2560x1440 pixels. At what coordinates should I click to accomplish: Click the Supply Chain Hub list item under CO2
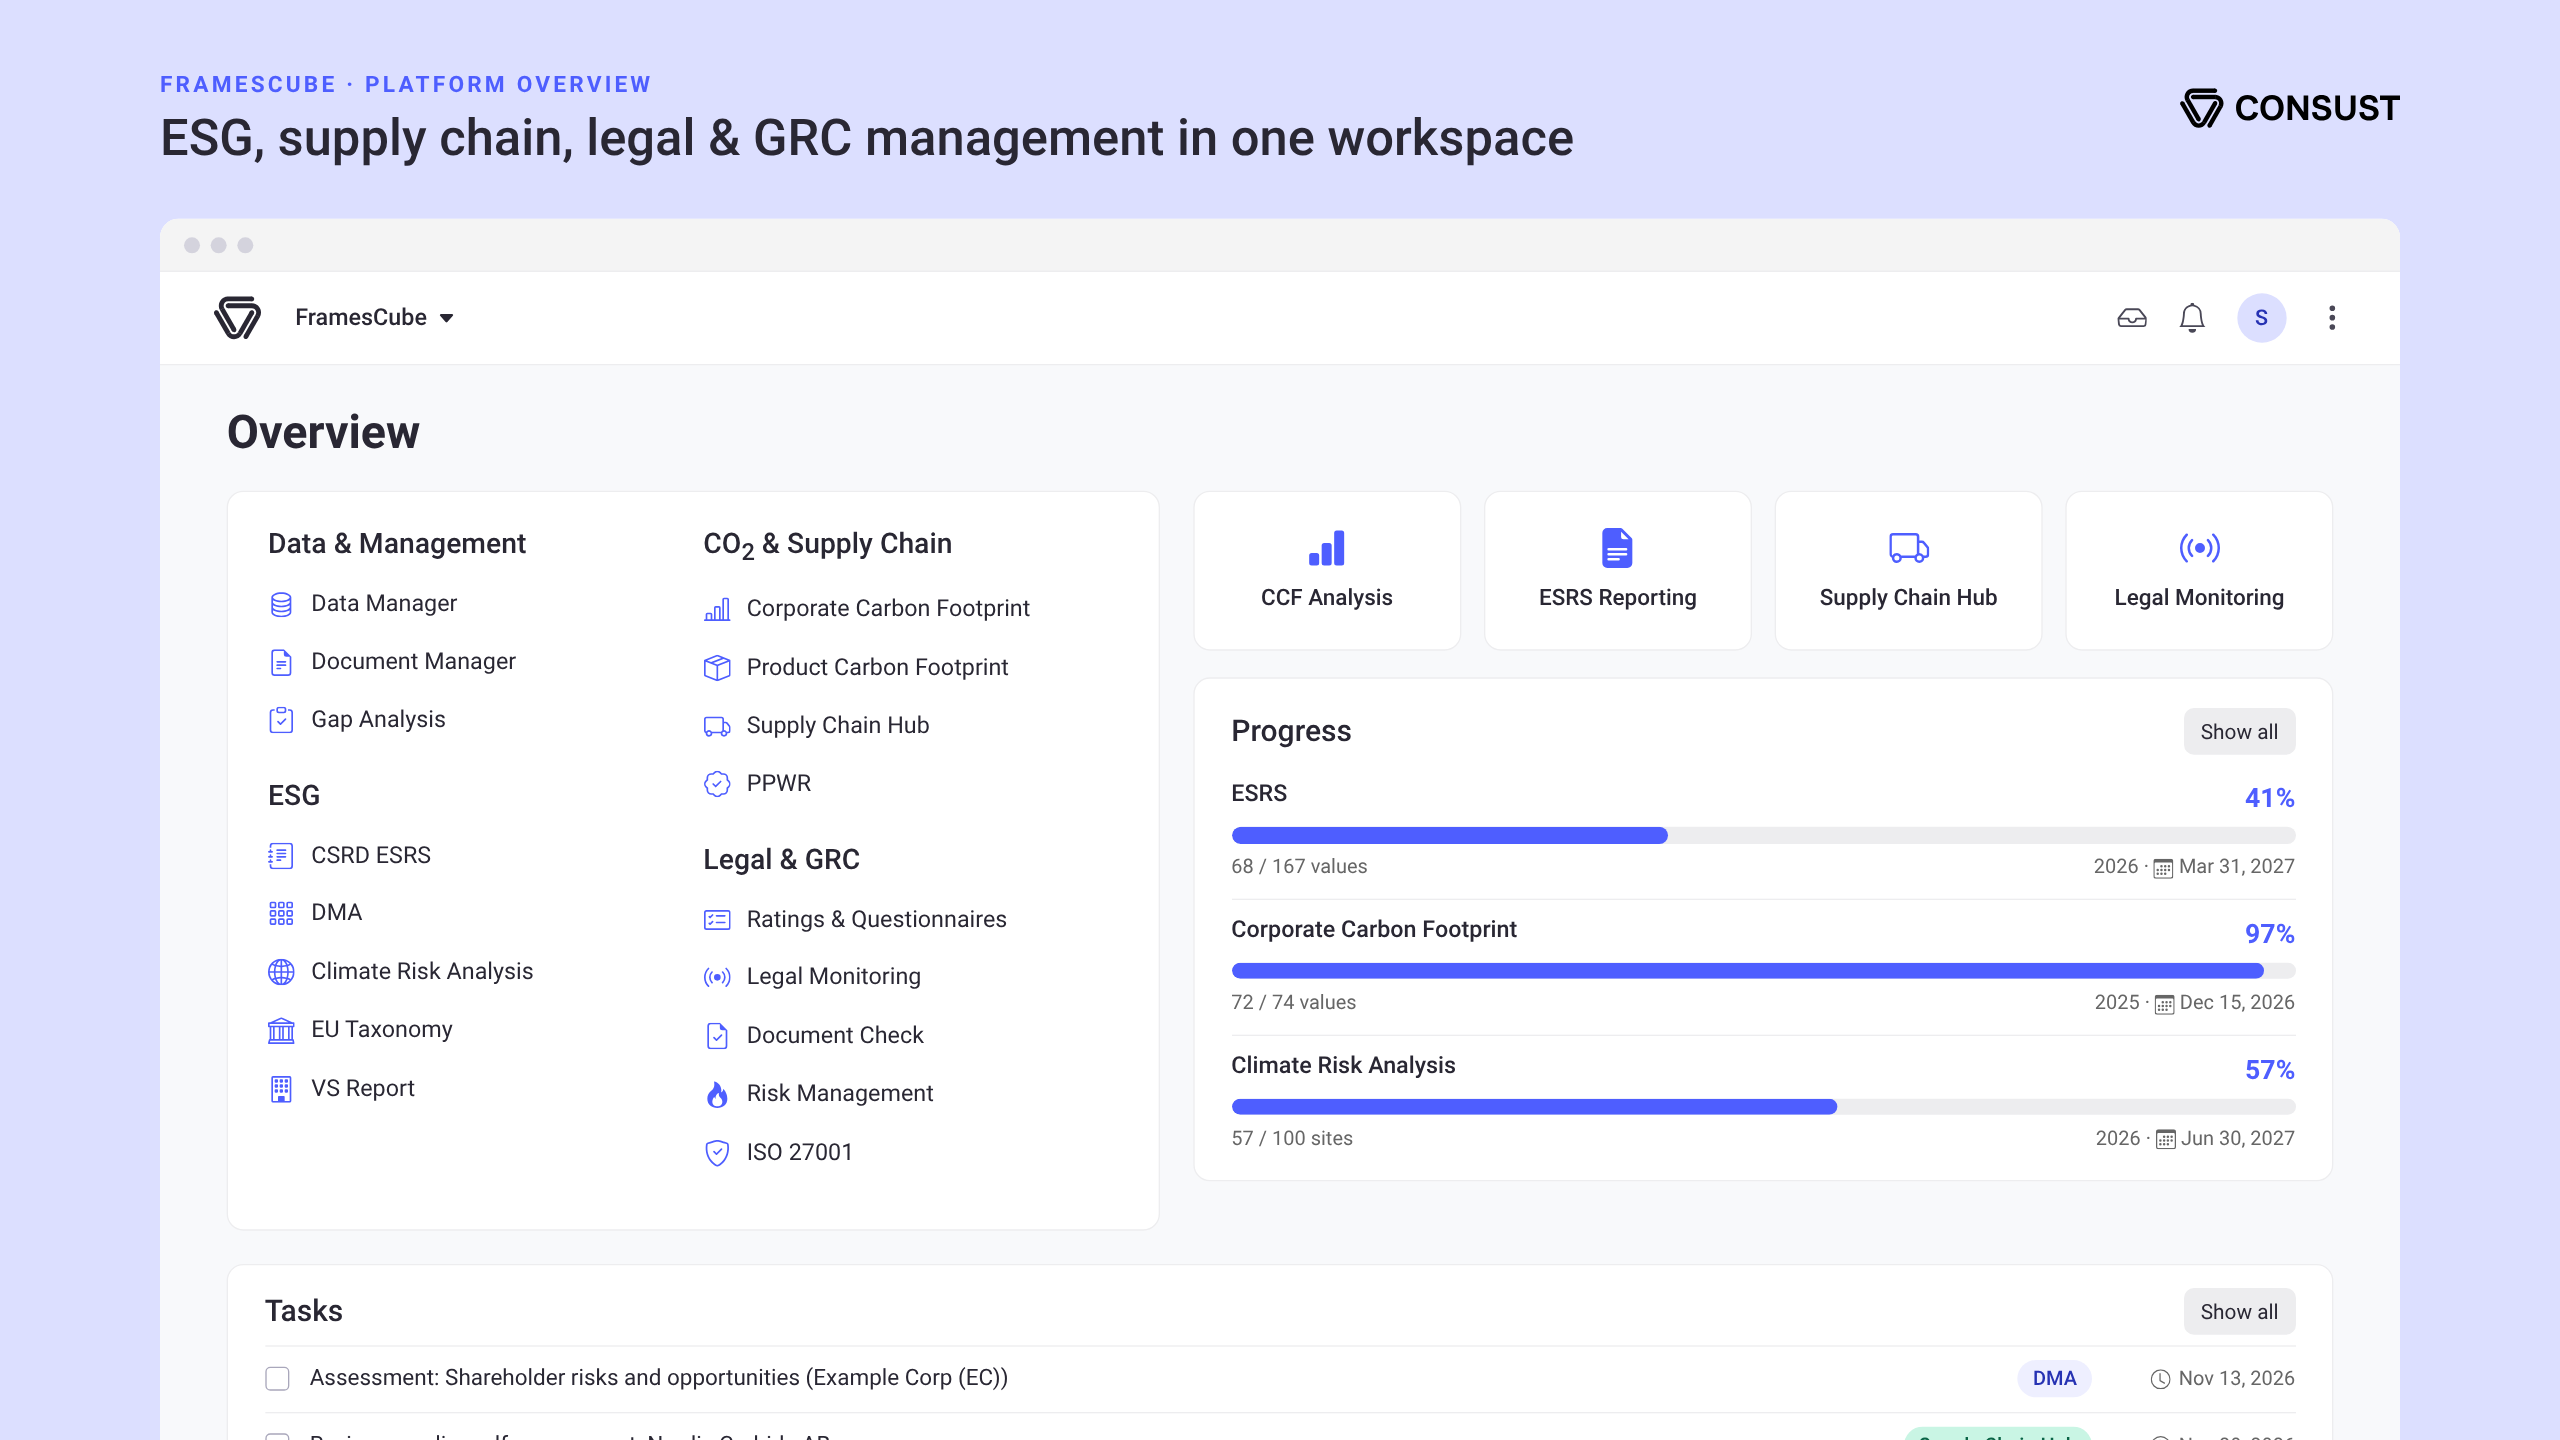pos(838,726)
